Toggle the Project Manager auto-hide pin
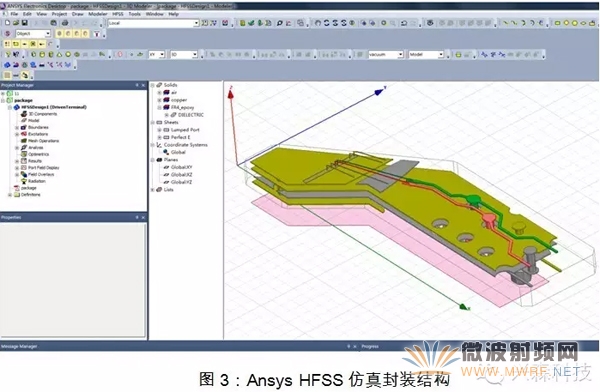Image resolution: width=600 pixels, height=392 pixels. [137, 85]
